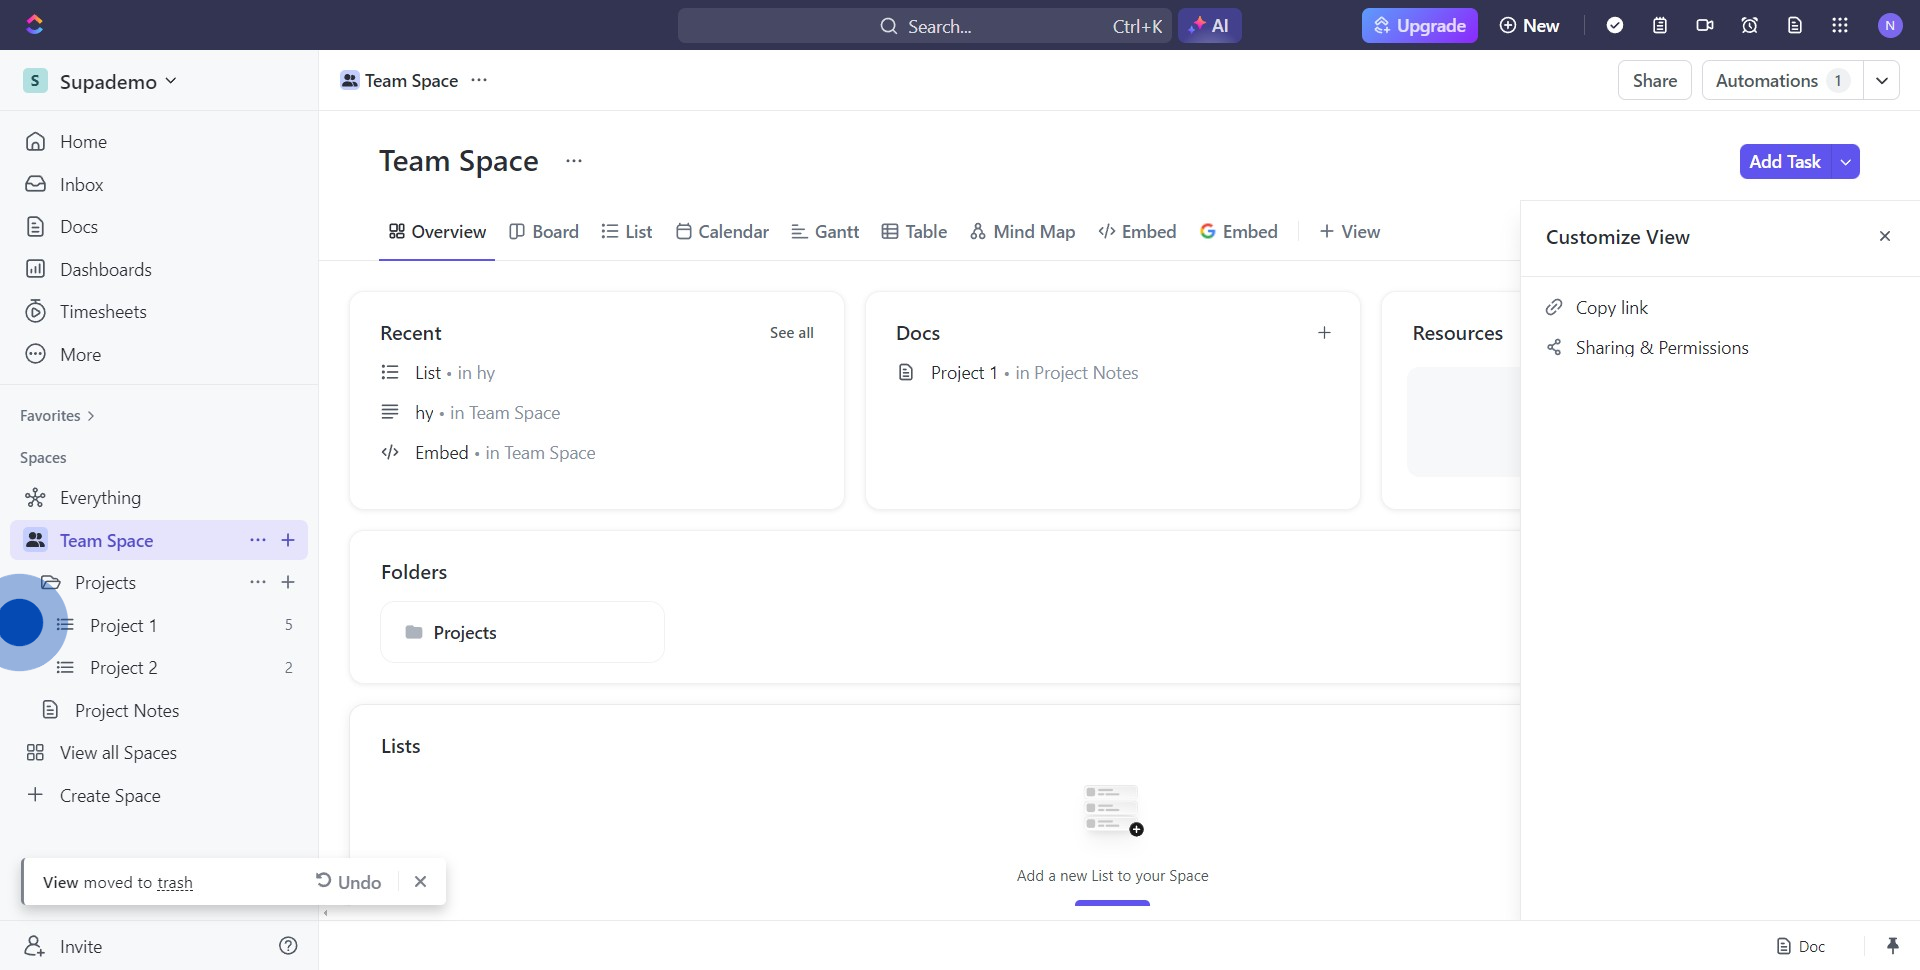Screen dimensions: 1920x970
Task: Click the pin icon at bottom right
Action: [x=1892, y=946]
